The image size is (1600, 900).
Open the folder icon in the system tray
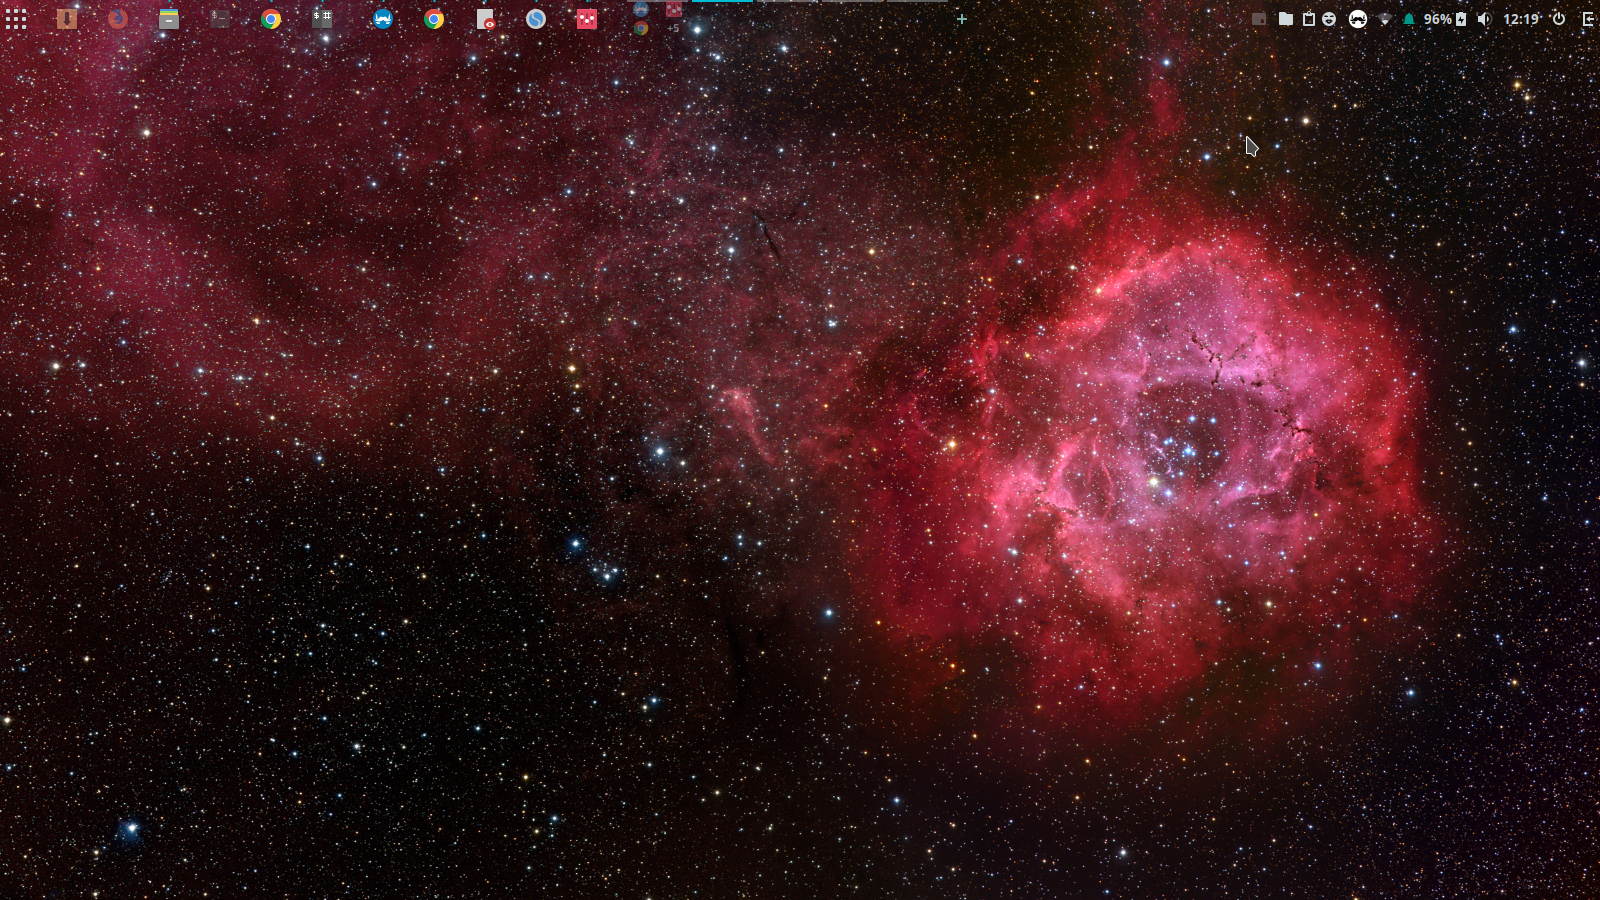1286,19
